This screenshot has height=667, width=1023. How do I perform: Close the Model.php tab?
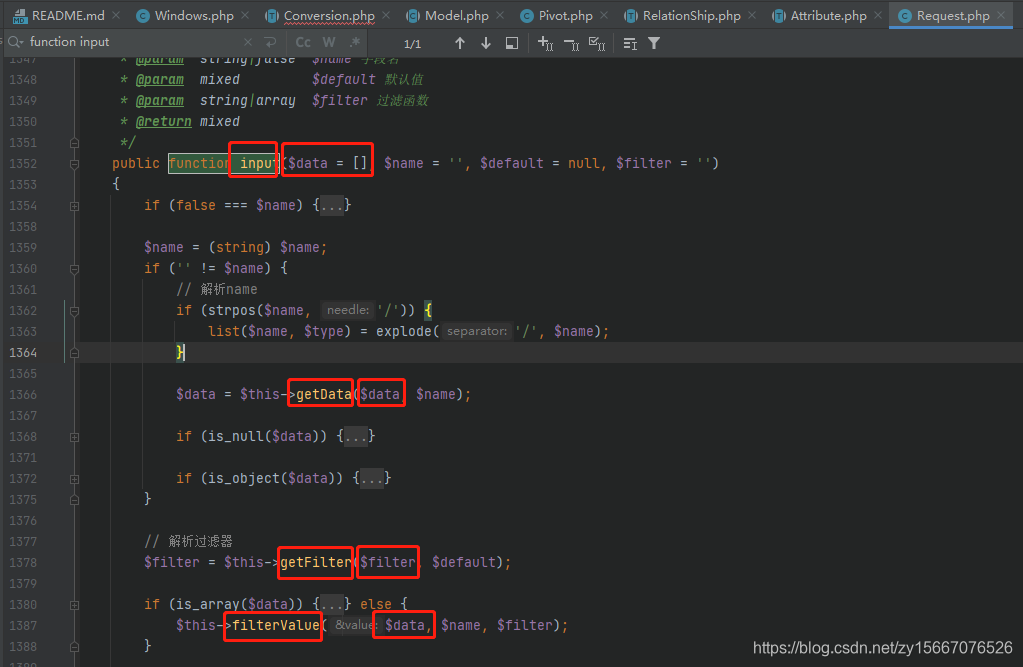click(x=500, y=15)
